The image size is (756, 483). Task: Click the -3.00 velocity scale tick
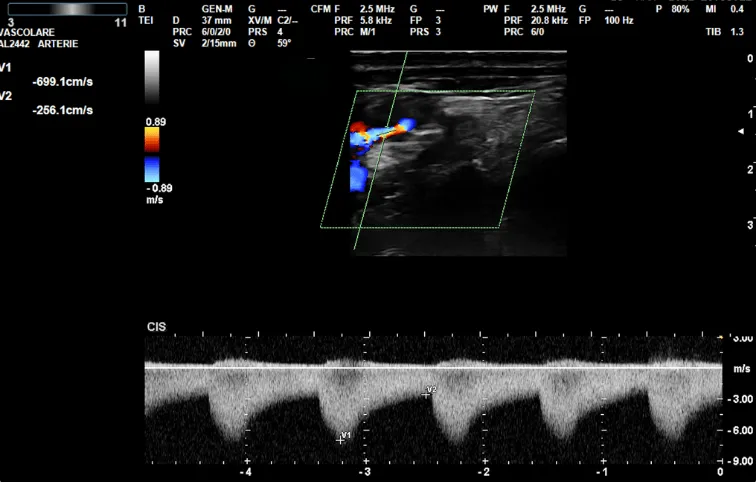pyautogui.click(x=742, y=399)
